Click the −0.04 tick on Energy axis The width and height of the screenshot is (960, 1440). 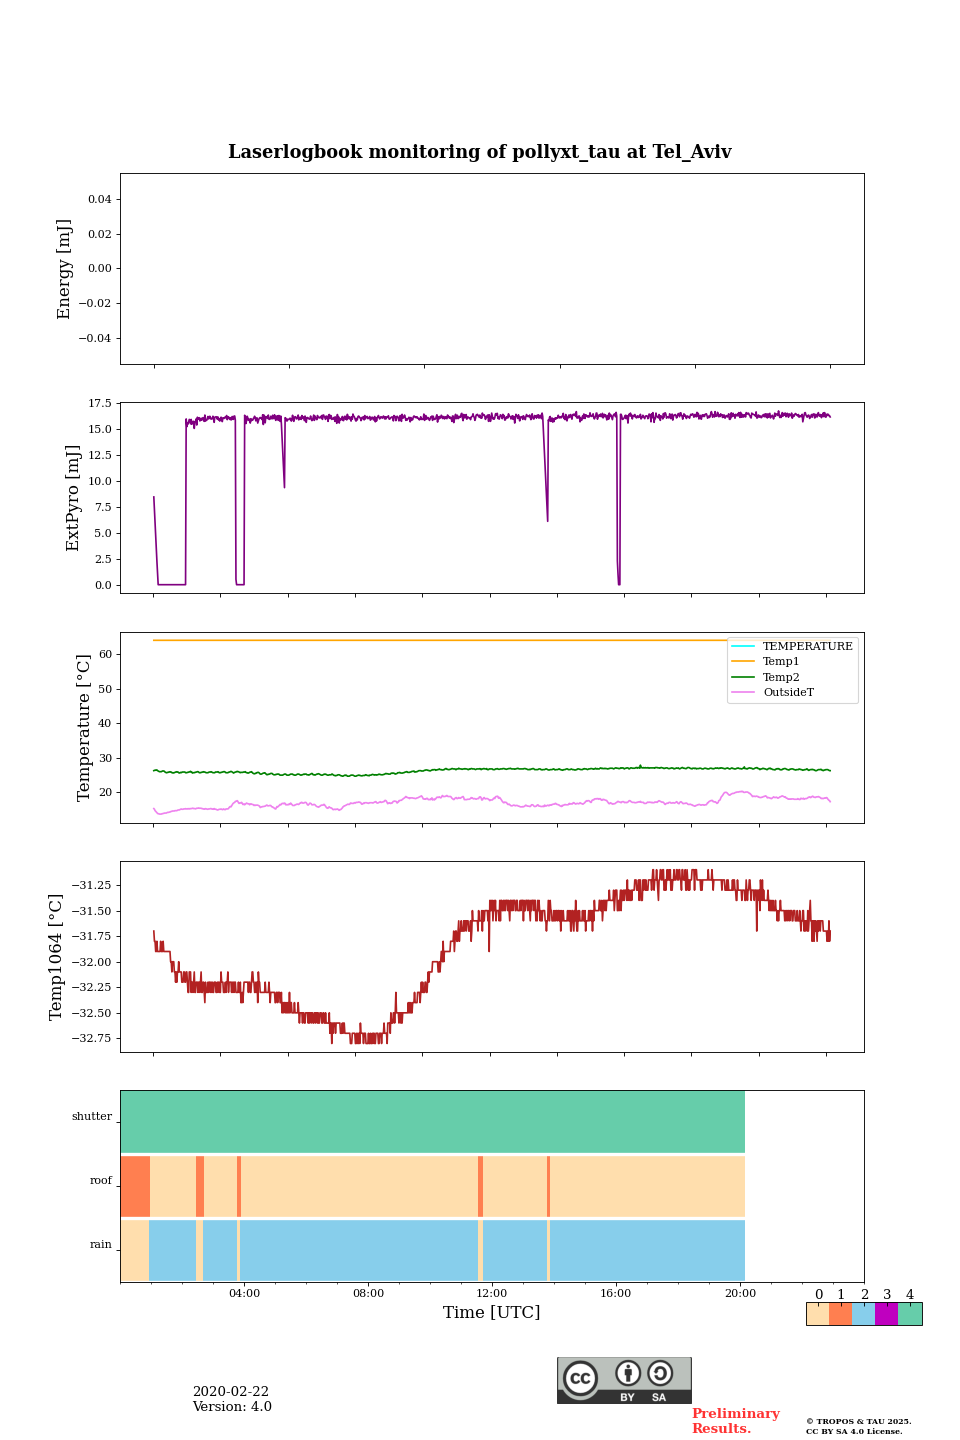point(95,338)
